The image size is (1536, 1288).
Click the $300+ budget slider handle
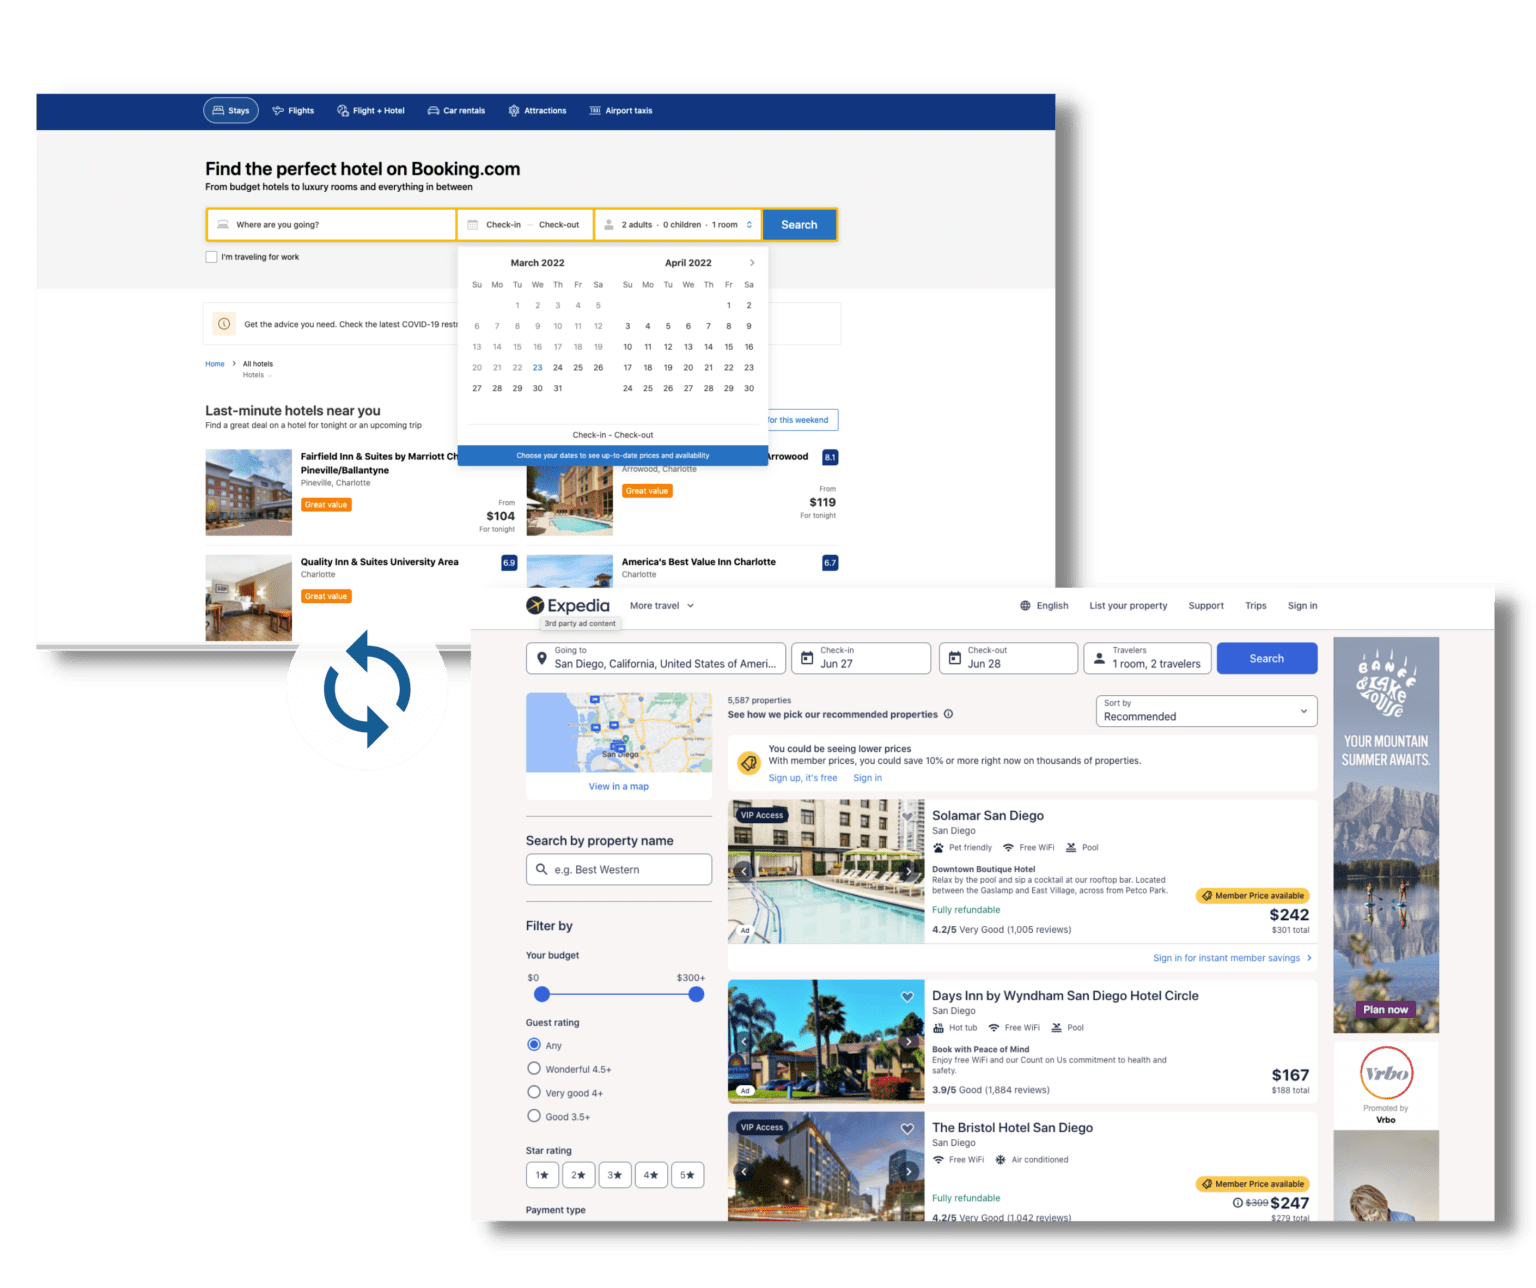695,994
